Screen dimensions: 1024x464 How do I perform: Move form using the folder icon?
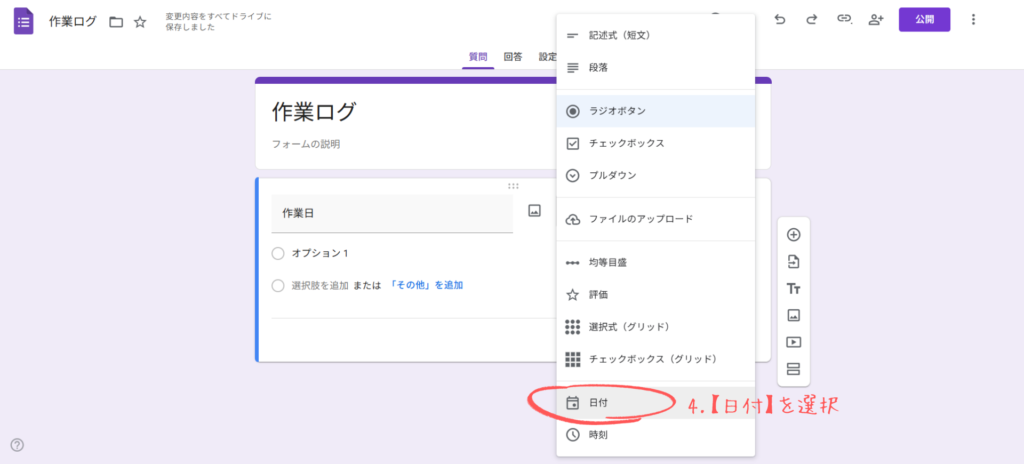click(x=116, y=22)
